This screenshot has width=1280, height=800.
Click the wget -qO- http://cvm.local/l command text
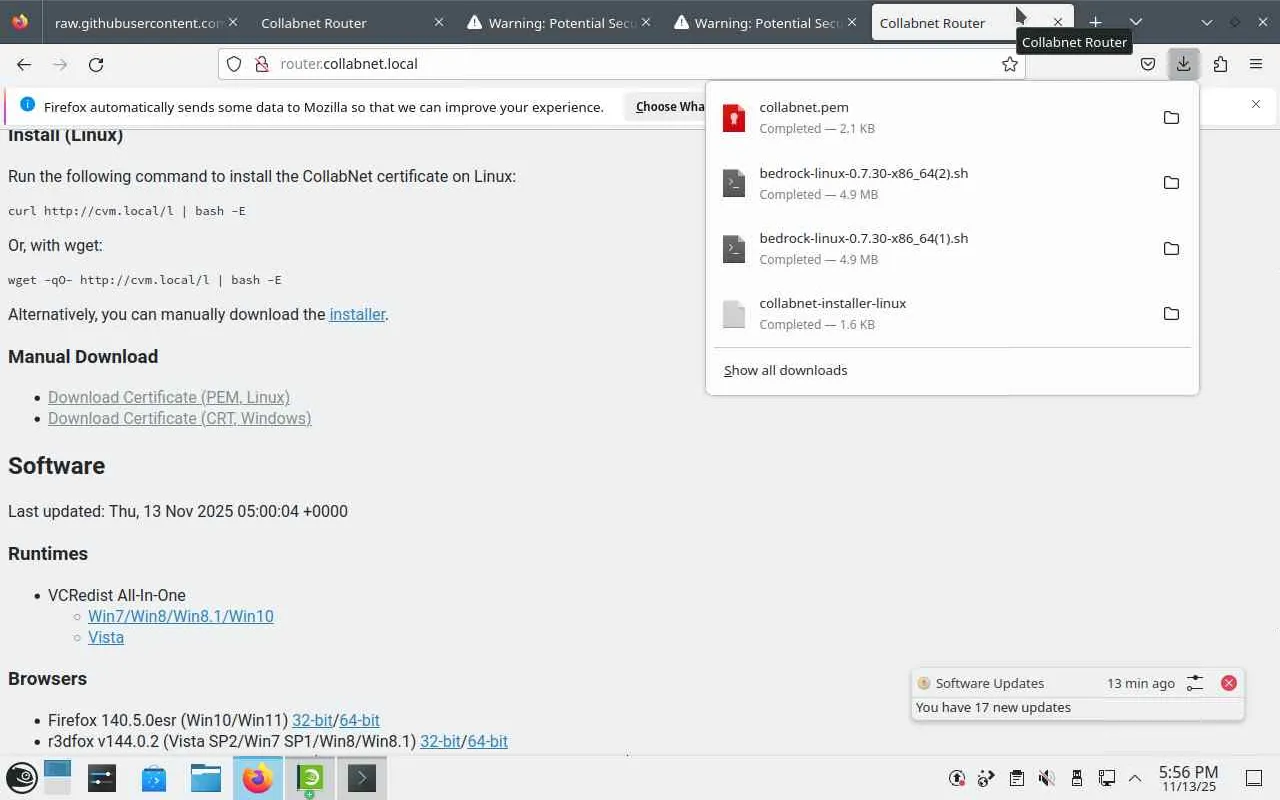[x=145, y=280]
